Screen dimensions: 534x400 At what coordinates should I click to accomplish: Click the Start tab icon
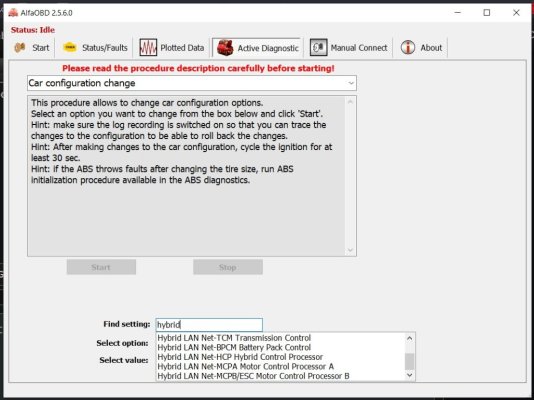[20, 48]
